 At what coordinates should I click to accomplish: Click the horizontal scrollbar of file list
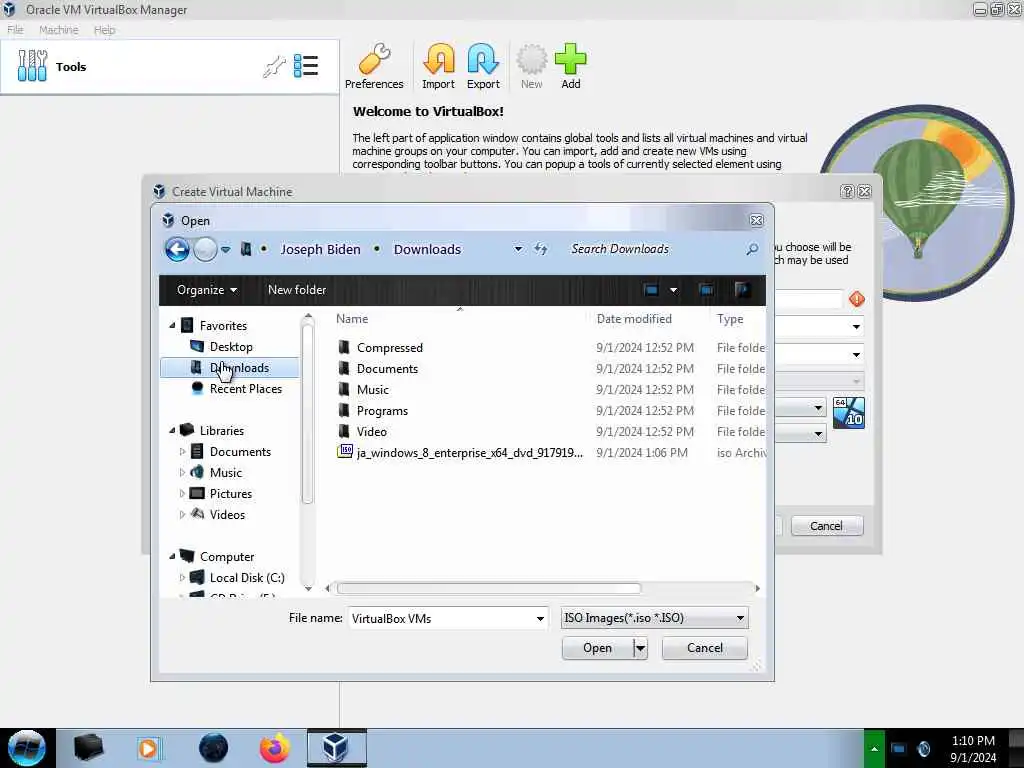(488, 588)
